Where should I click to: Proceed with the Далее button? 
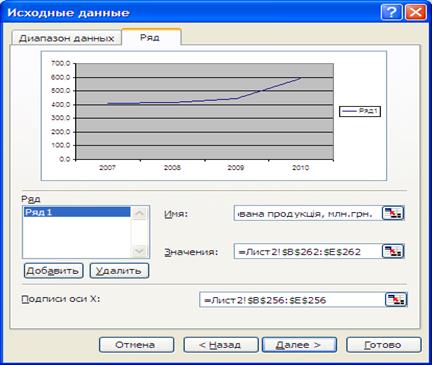(x=299, y=345)
